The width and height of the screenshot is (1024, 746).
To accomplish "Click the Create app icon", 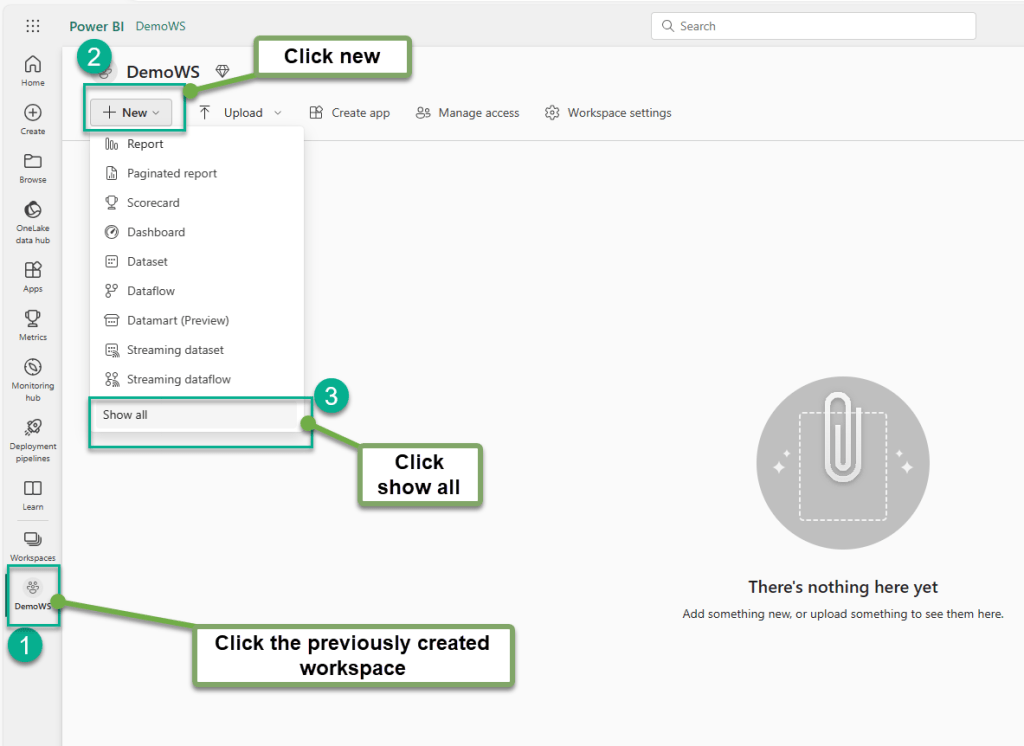I will (316, 112).
